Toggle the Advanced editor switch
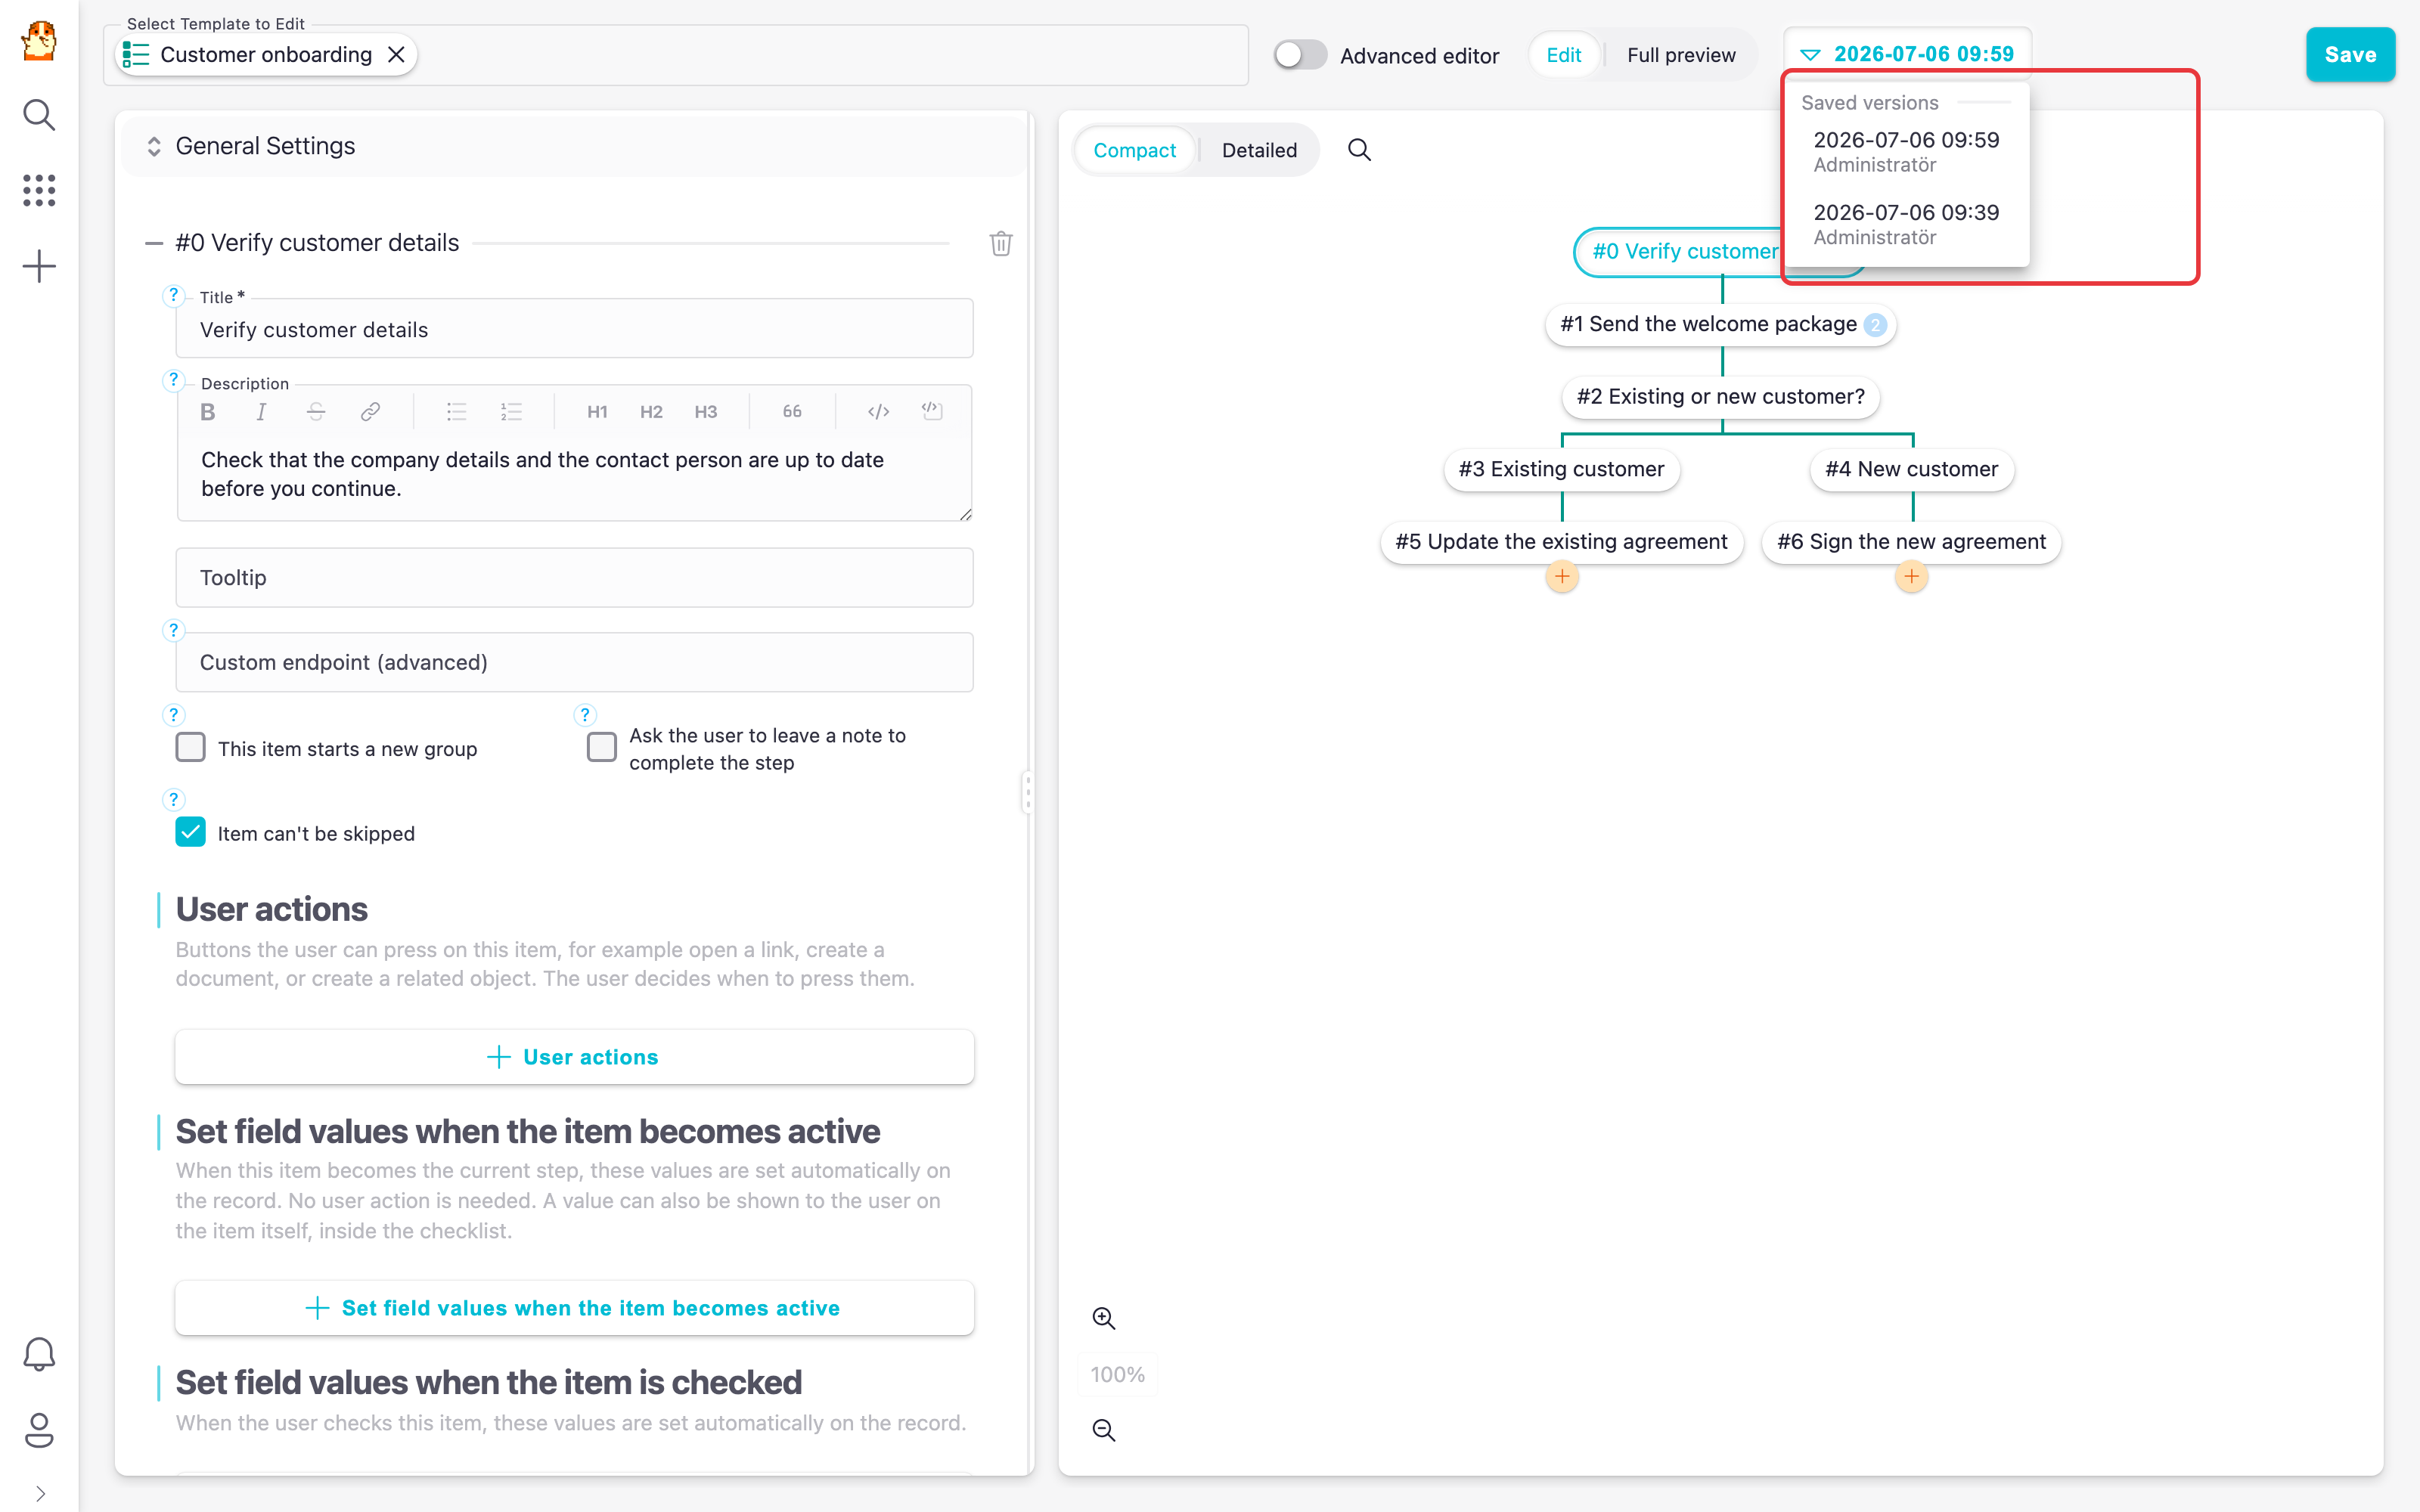This screenshot has width=2420, height=1512. point(1300,55)
